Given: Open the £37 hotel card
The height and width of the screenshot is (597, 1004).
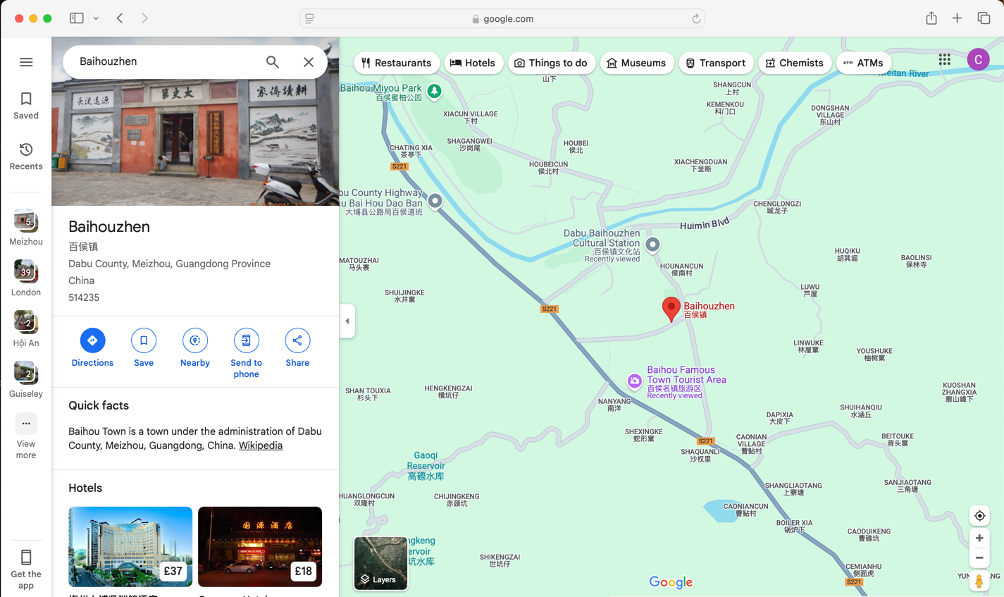Looking at the screenshot, I should click(130, 546).
